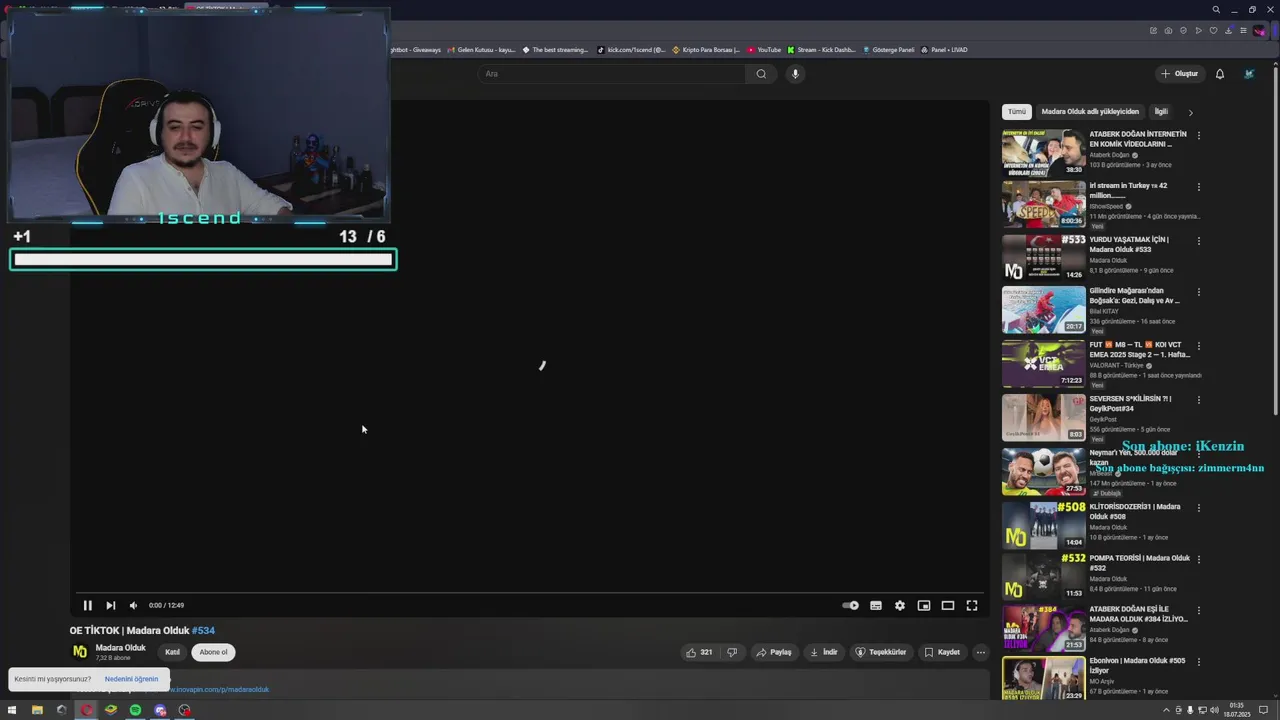Image resolution: width=1280 pixels, height=720 pixels.
Task: Open browser downloads icon in toolbar
Action: tap(1228, 30)
